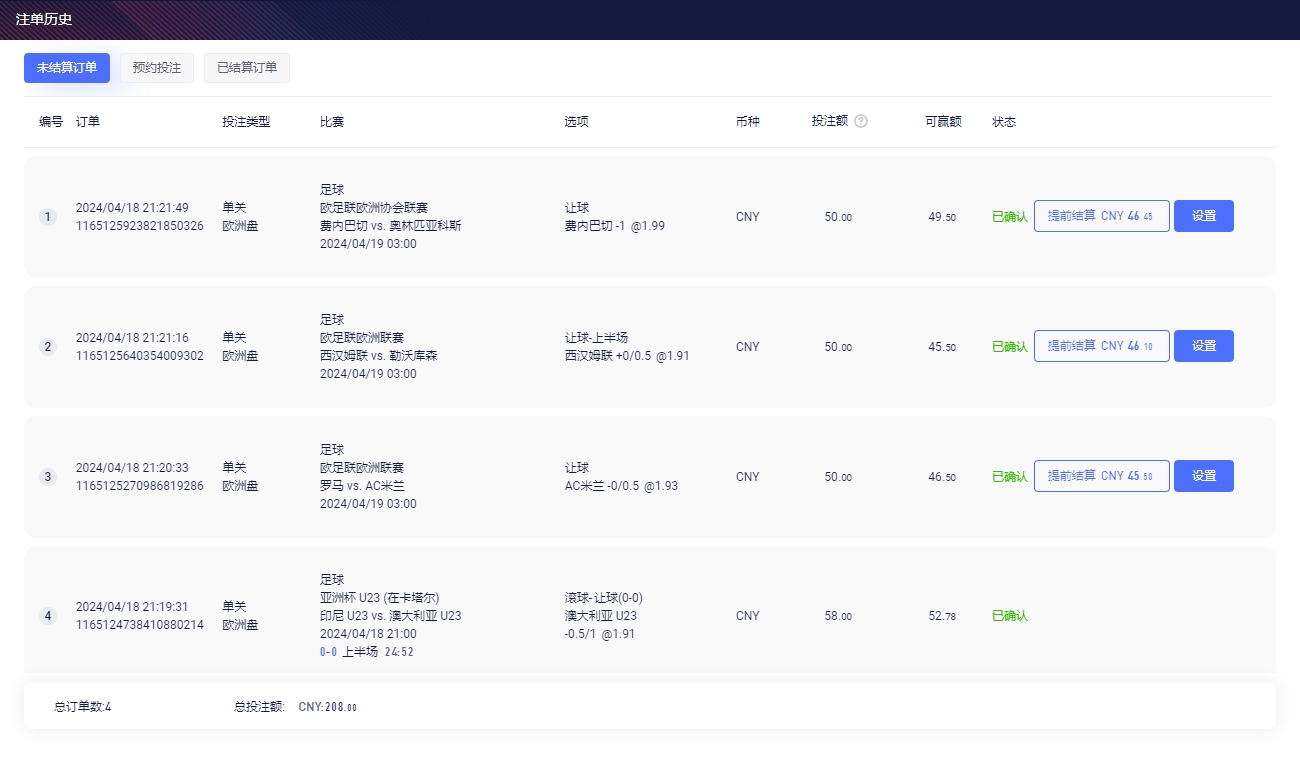This screenshot has width=1300, height=759.
Task: Click the 已确认 status in row 4
Action: 1009,616
